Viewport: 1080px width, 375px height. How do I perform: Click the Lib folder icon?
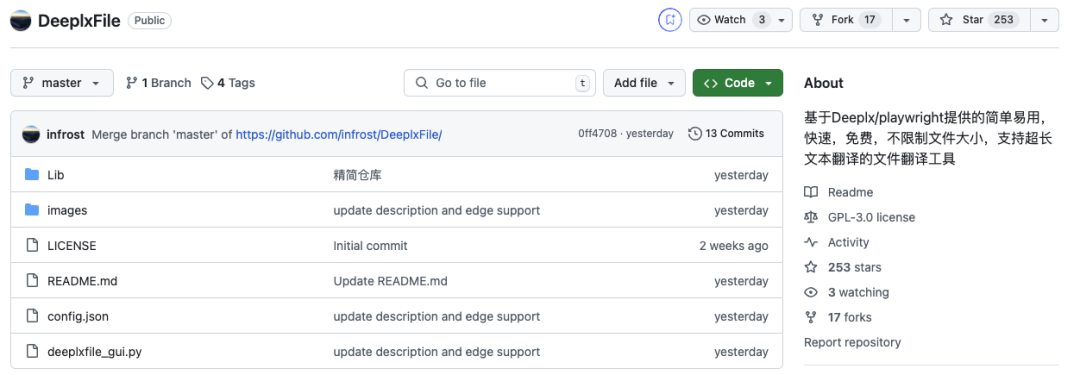tap(32, 174)
